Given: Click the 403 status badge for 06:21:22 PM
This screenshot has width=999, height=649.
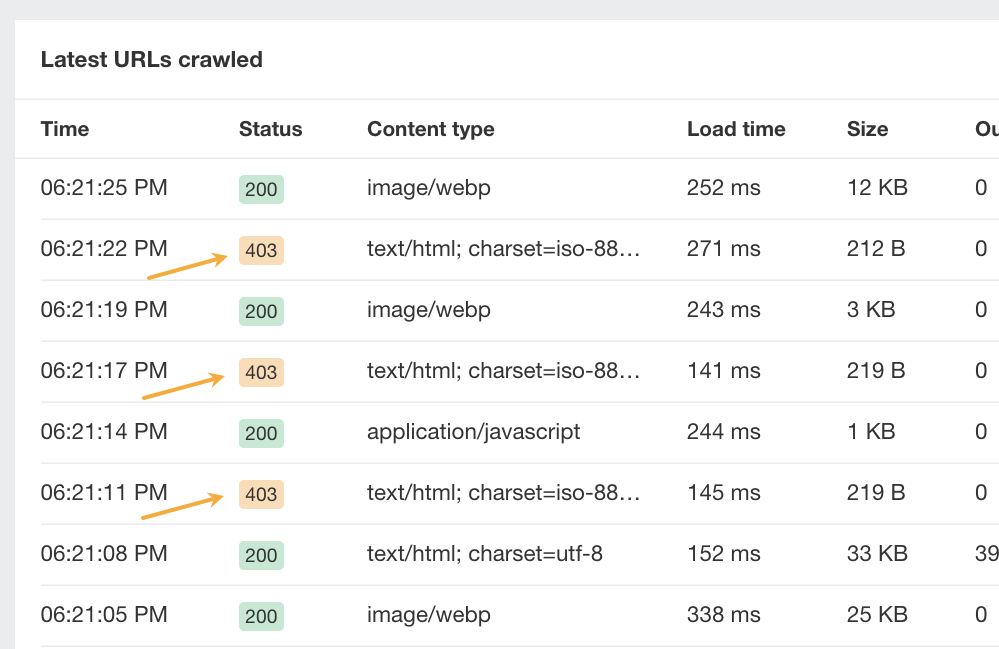Looking at the screenshot, I should [260, 249].
